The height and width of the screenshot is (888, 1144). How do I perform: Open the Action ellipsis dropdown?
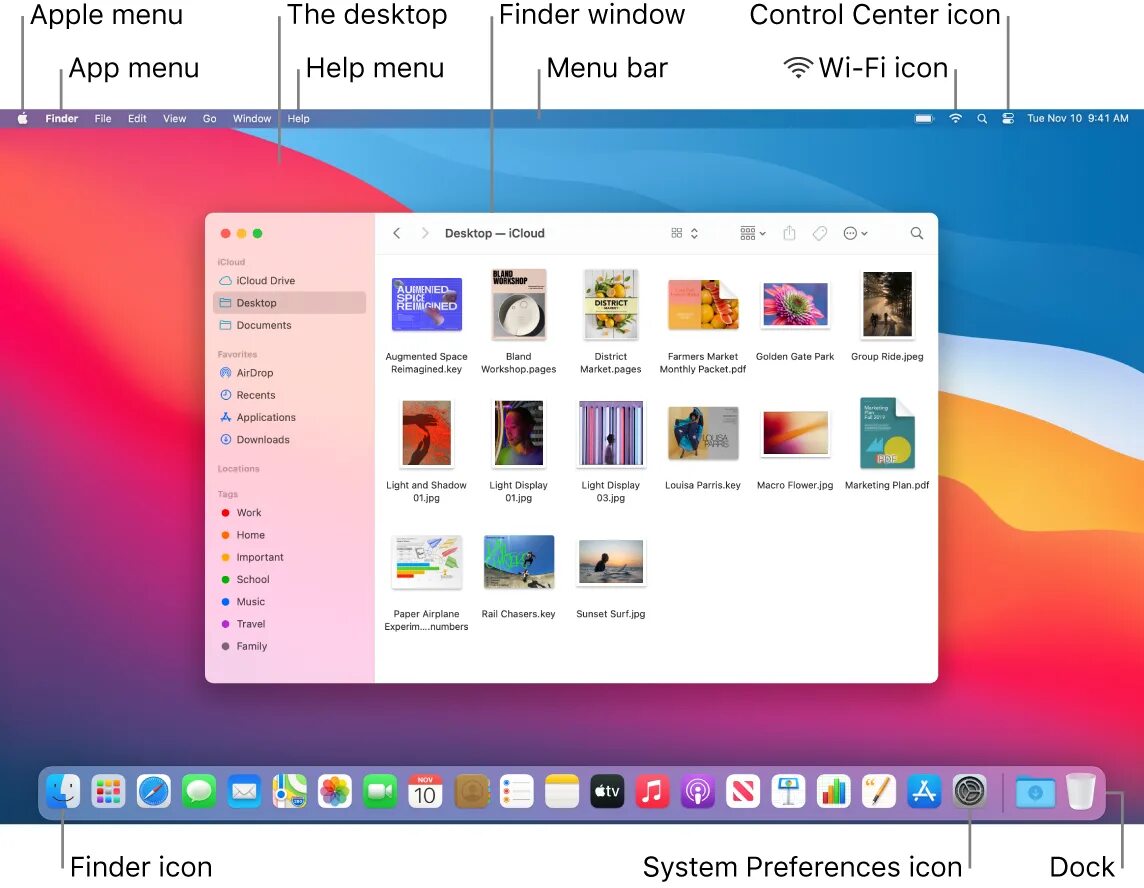click(855, 233)
